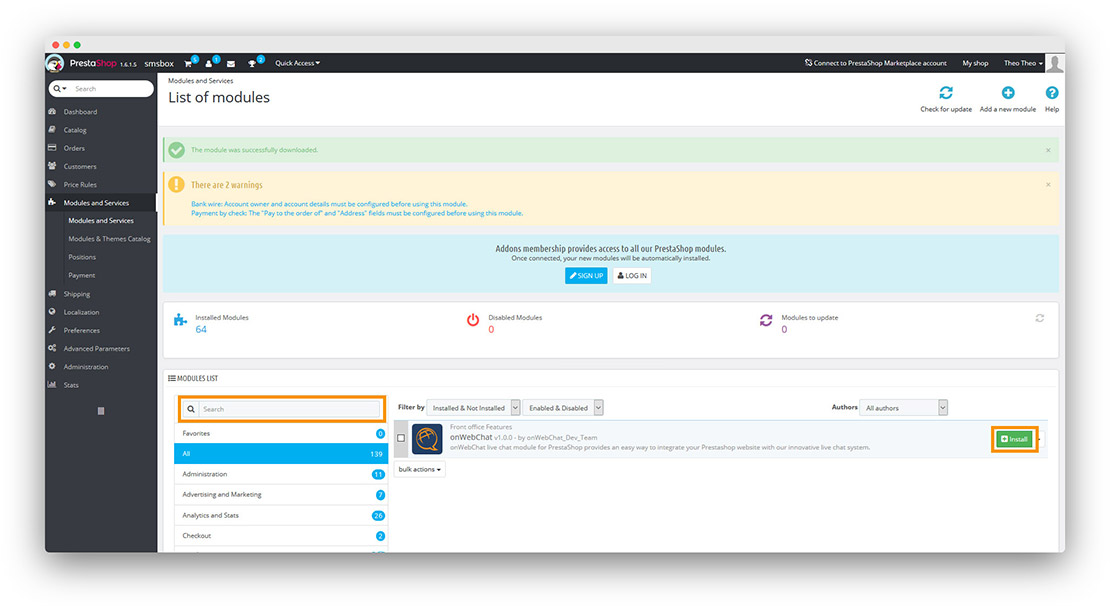Open messages via envelope icon
1110x606 pixels.
tap(230, 63)
